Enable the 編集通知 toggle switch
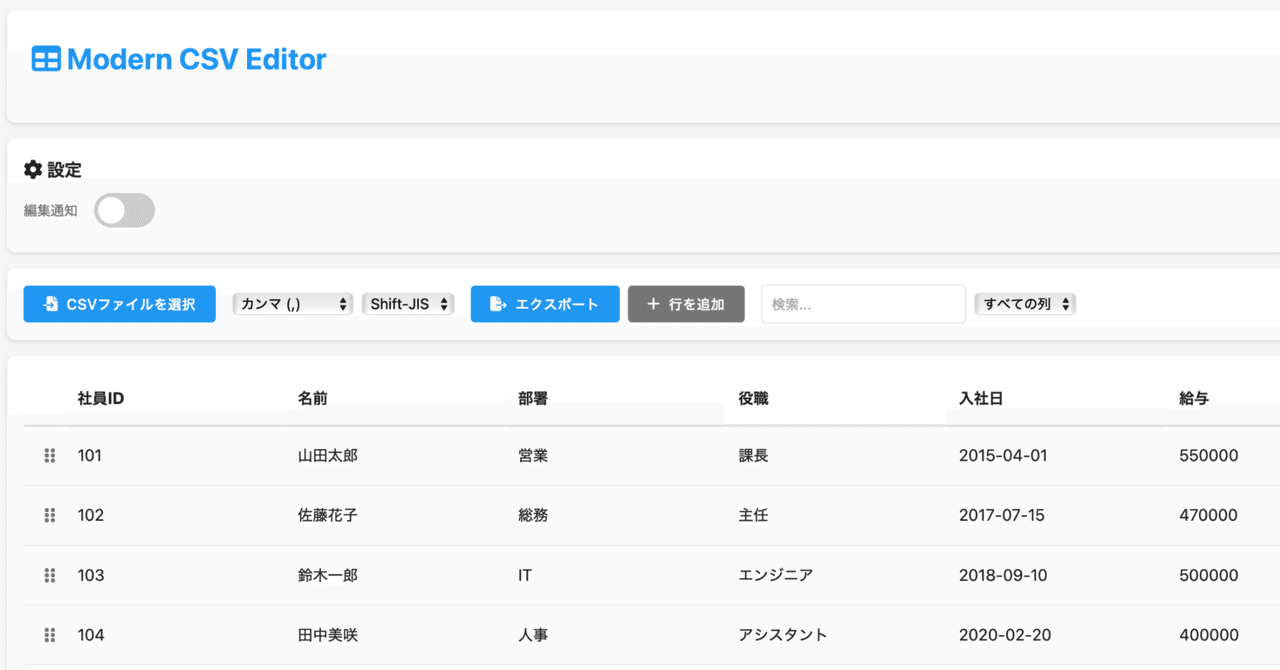The image size is (1280, 670). tap(124, 210)
